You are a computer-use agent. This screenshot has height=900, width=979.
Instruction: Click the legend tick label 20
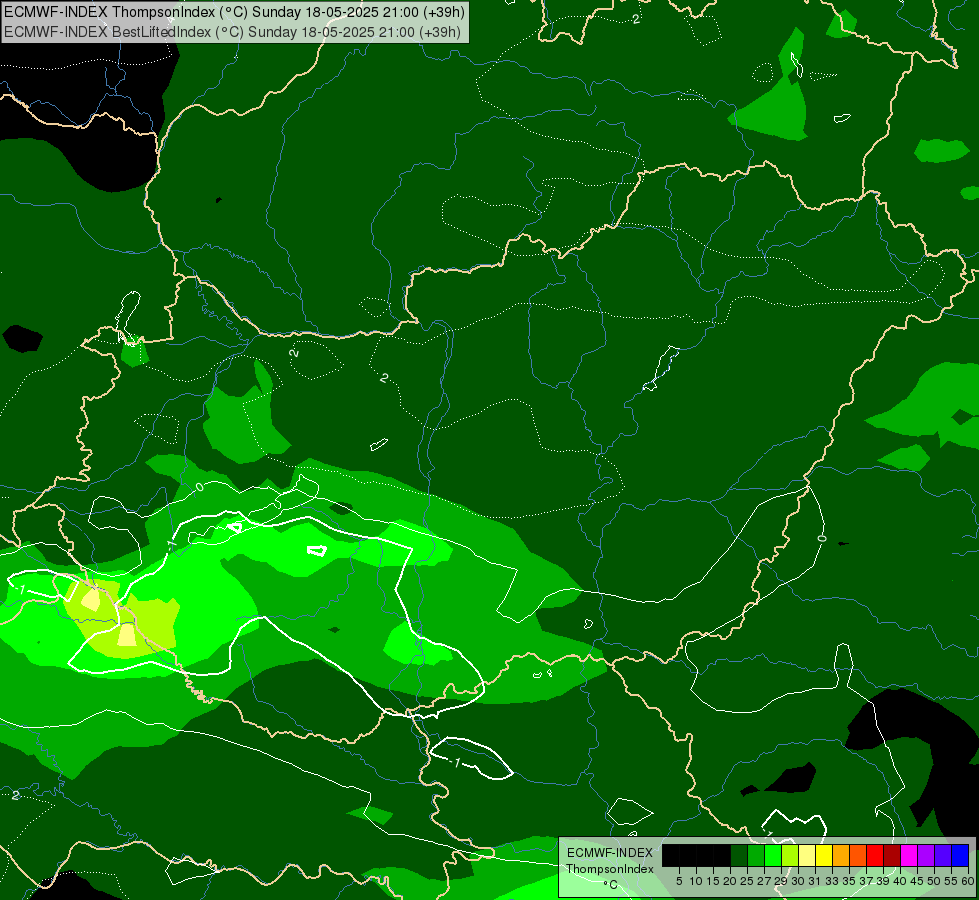pyautogui.click(x=731, y=881)
